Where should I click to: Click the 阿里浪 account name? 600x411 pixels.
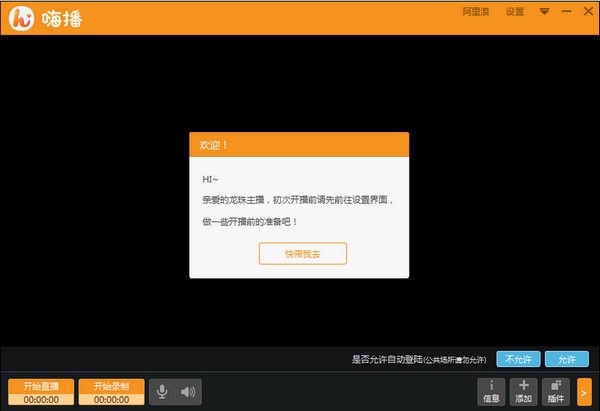[476, 12]
